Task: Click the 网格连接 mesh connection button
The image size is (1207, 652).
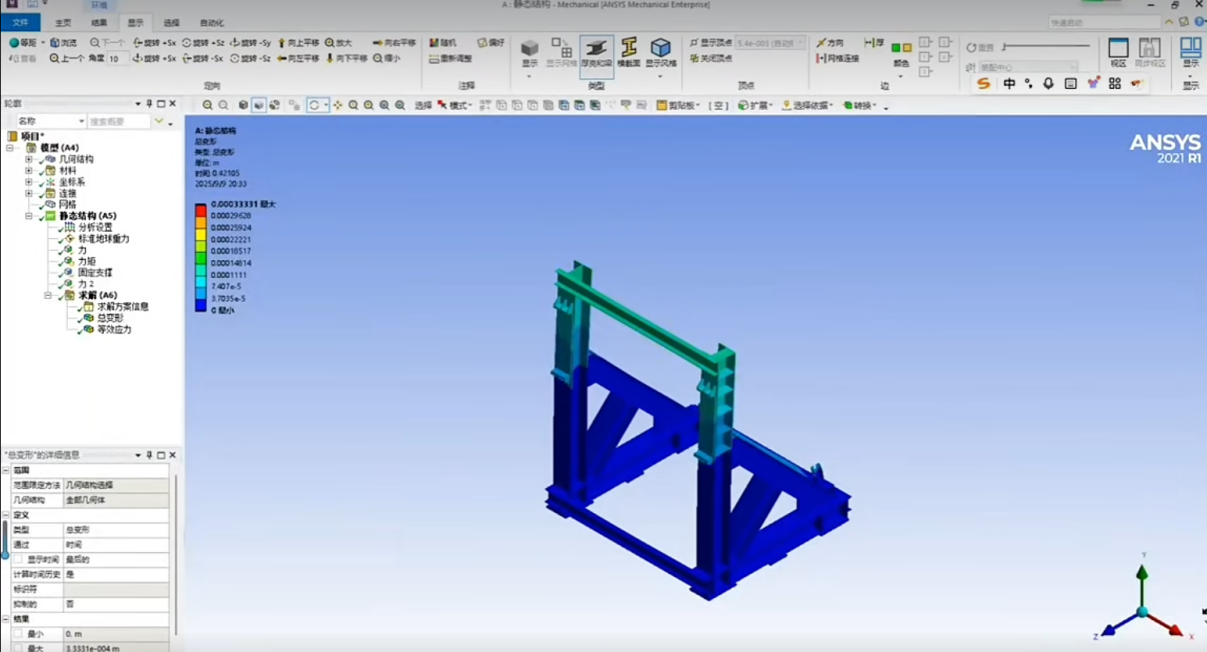Action: coord(837,59)
